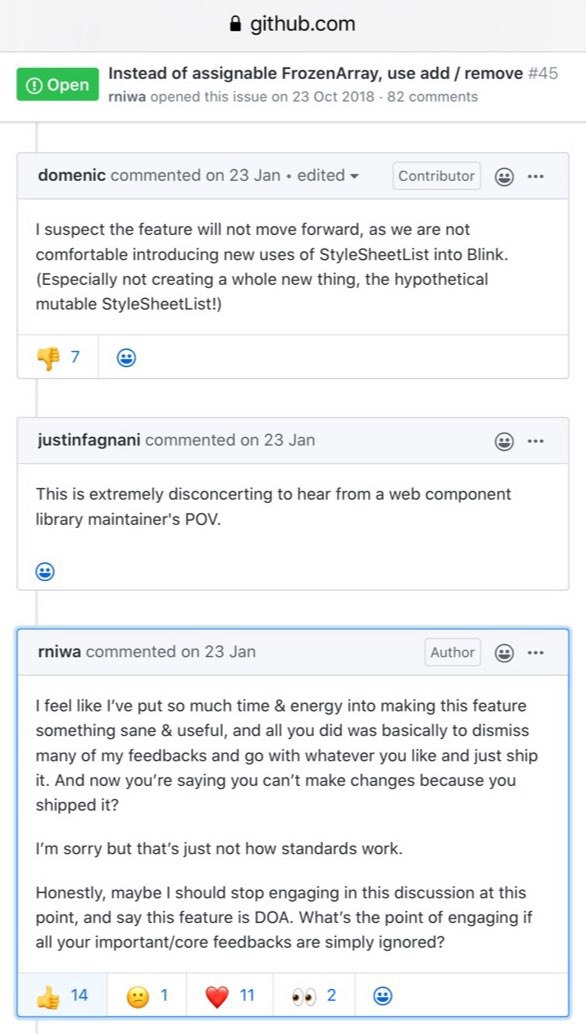Screen dimensions: 586x1034
Task: Toggle the thumbs-up reaction with 14 votes
Action: click(62, 995)
